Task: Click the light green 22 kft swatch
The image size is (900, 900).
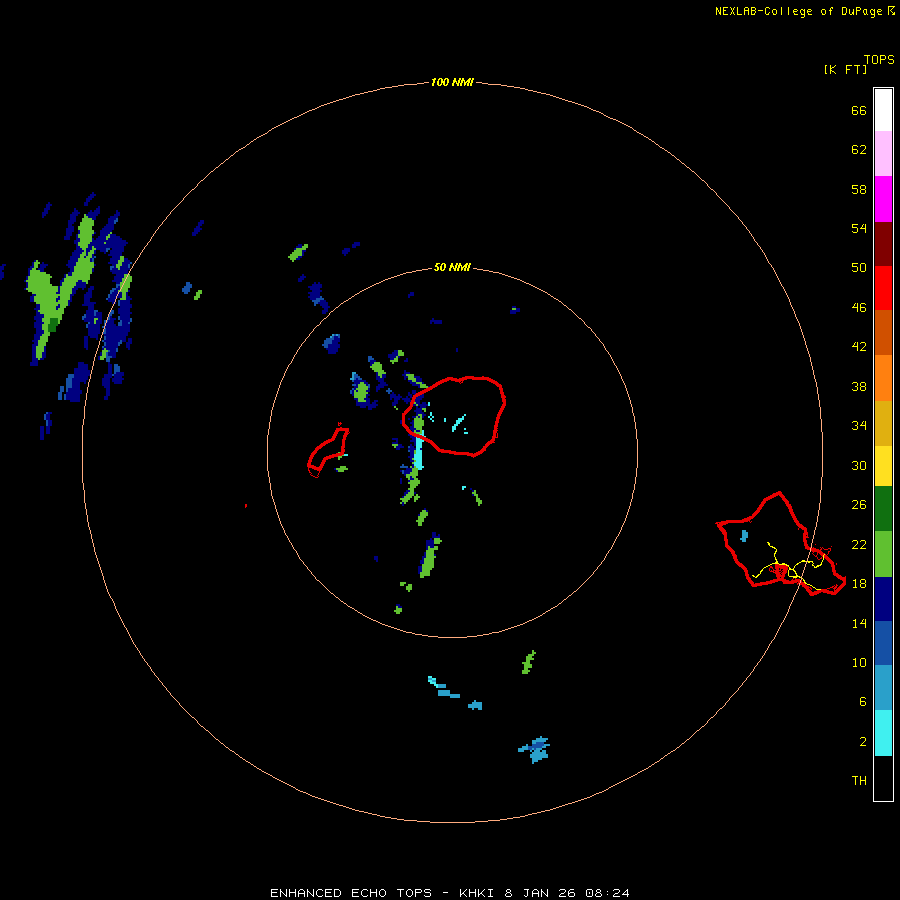Action: [x=883, y=554]
